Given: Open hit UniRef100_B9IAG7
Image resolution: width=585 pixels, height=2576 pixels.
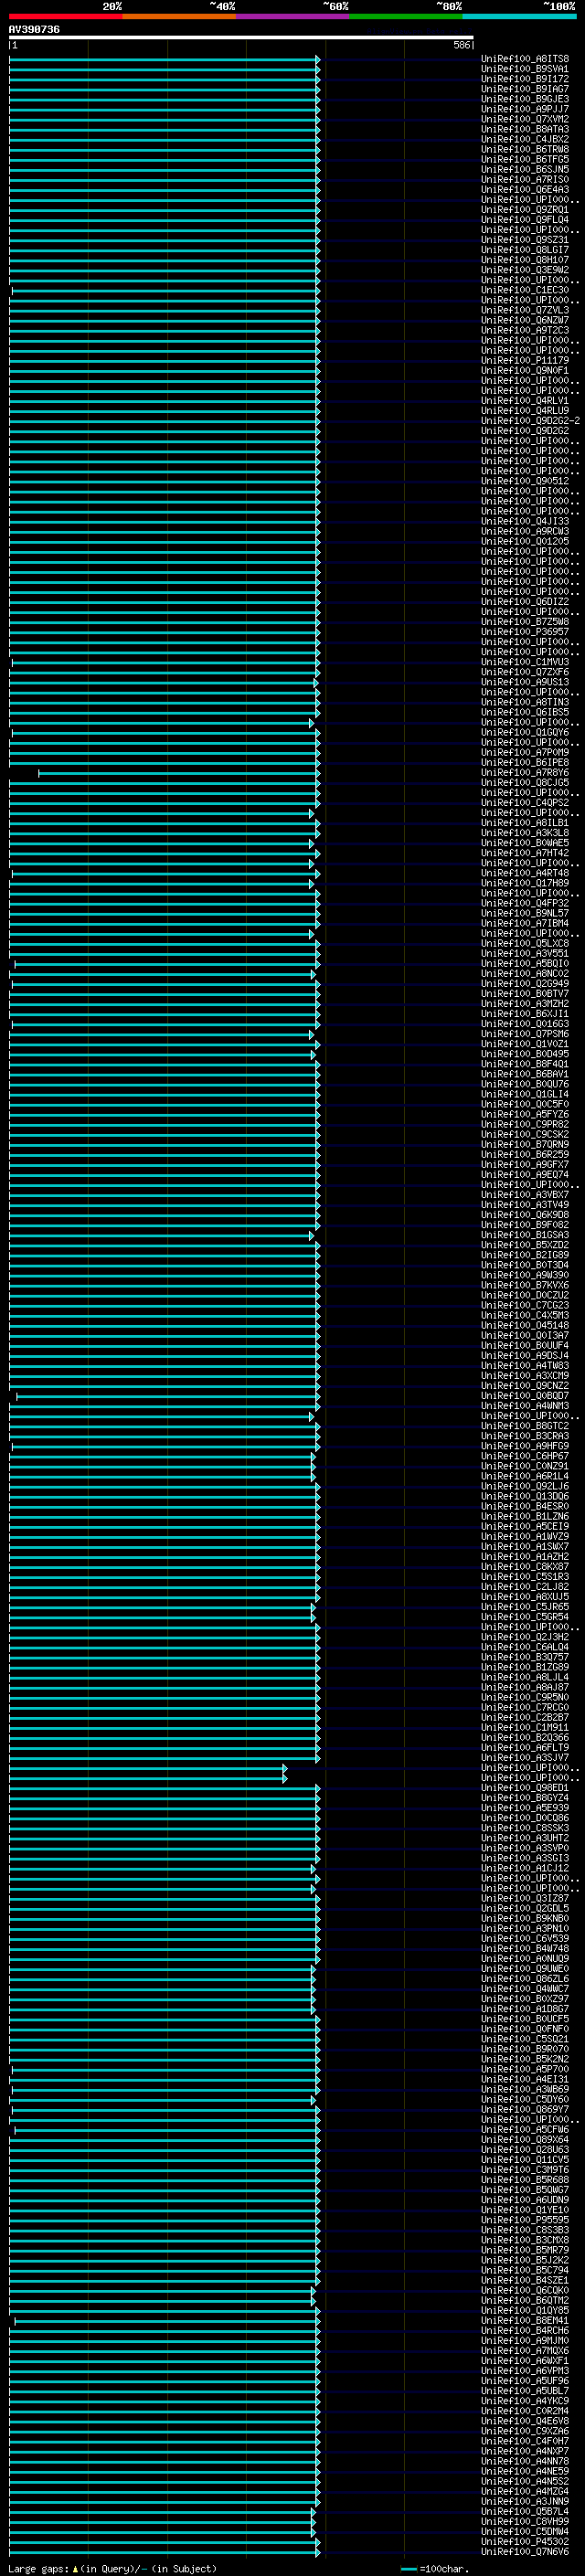Looking at the screenshot, I should pyautogui.click(x=525, y=89).
